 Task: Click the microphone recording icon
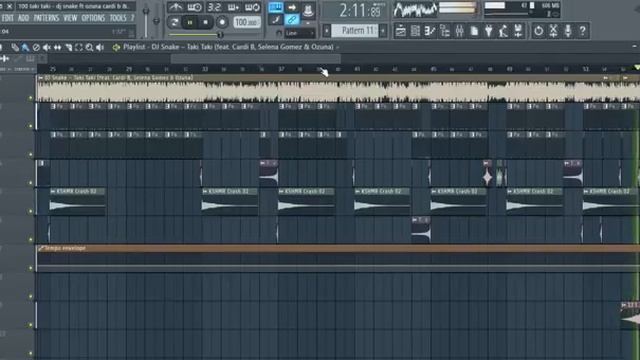click(568, 31)
